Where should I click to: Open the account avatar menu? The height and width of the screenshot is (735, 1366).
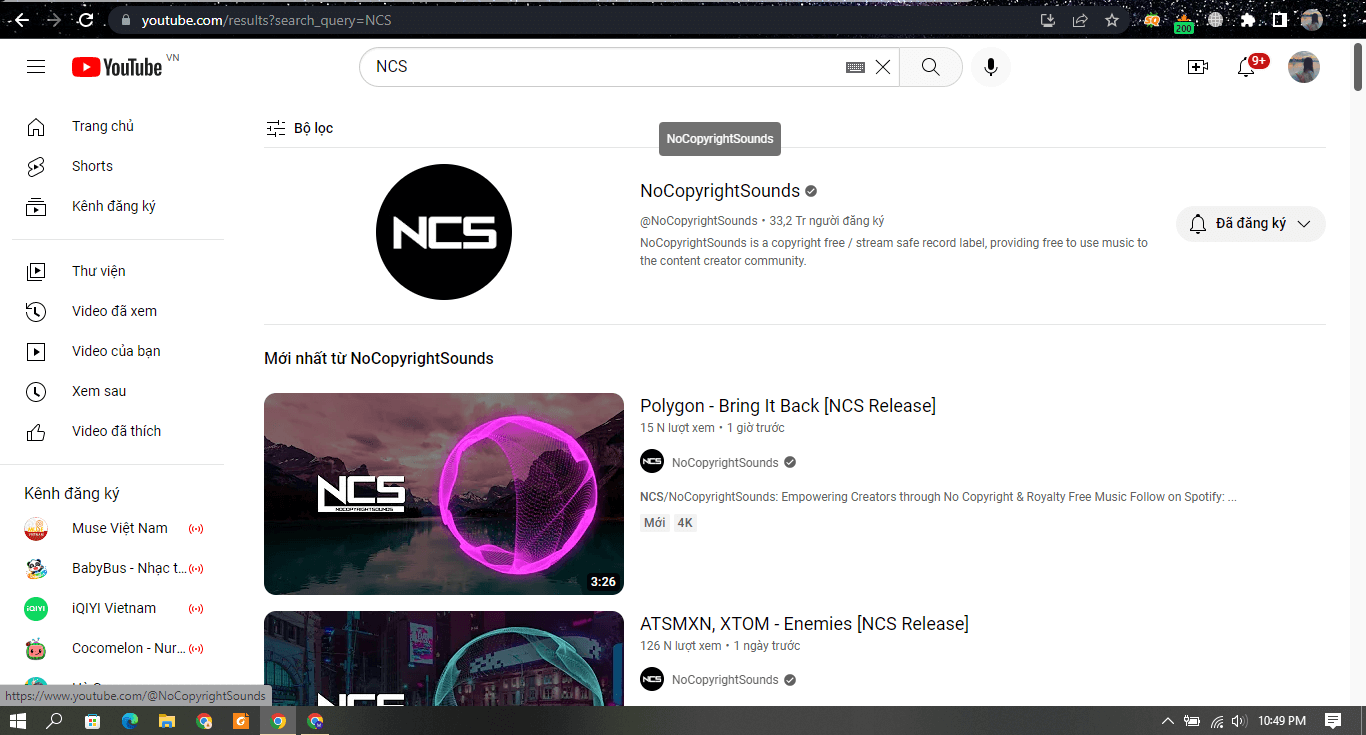click(x=1303, y=67)
